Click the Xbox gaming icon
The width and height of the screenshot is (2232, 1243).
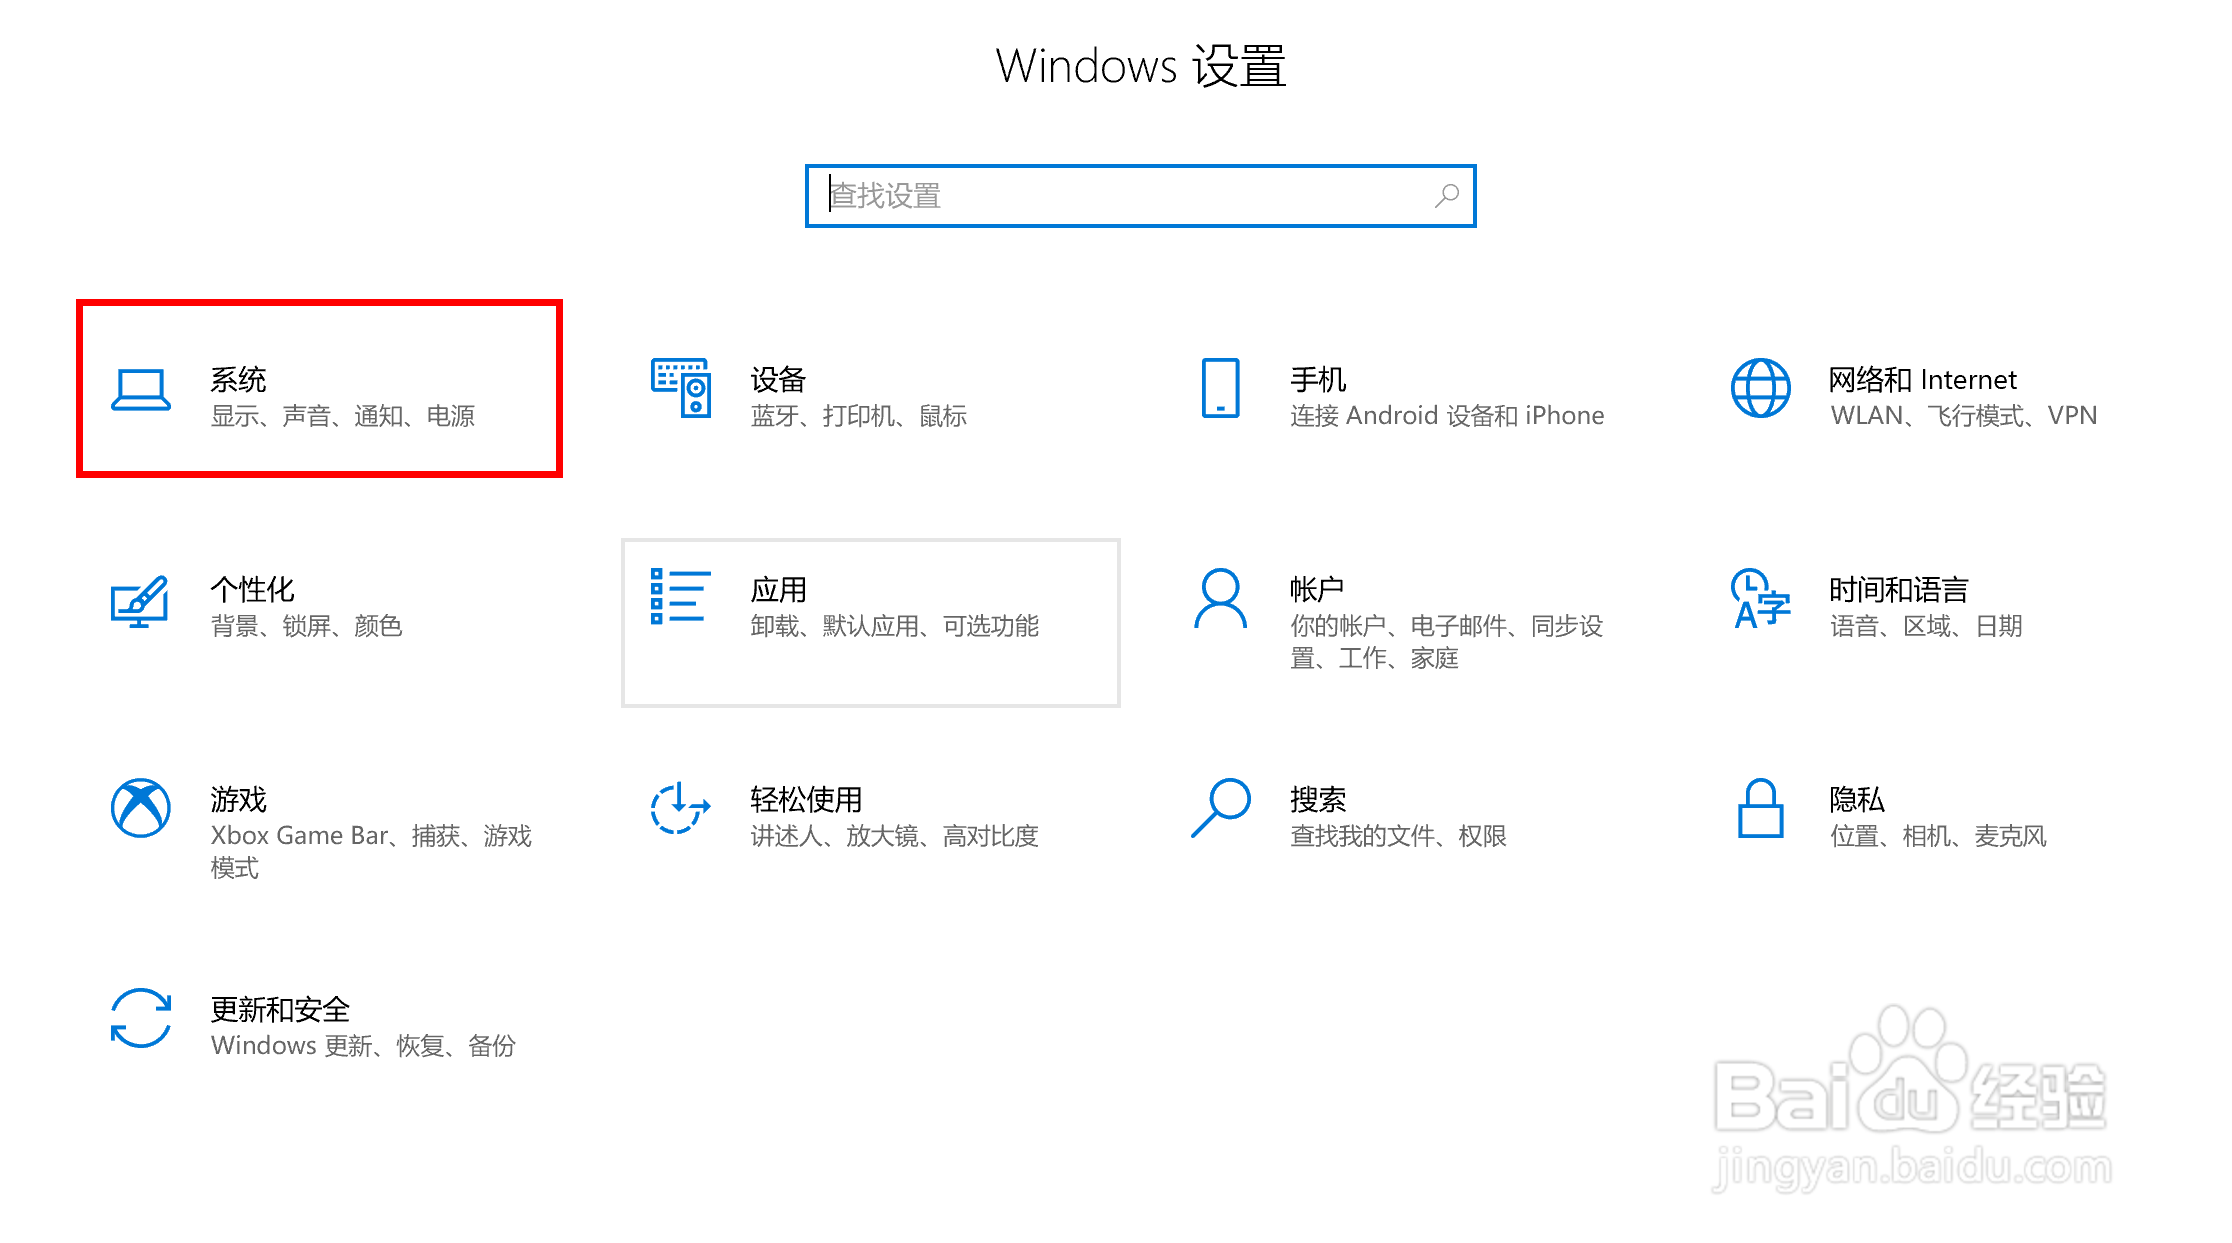tap(141, 808)
